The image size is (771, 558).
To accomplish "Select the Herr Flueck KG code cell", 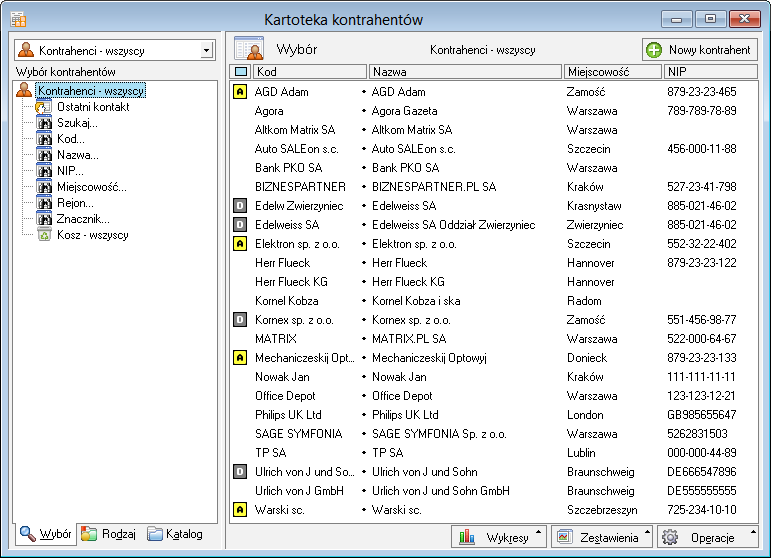I will (291, 282).
